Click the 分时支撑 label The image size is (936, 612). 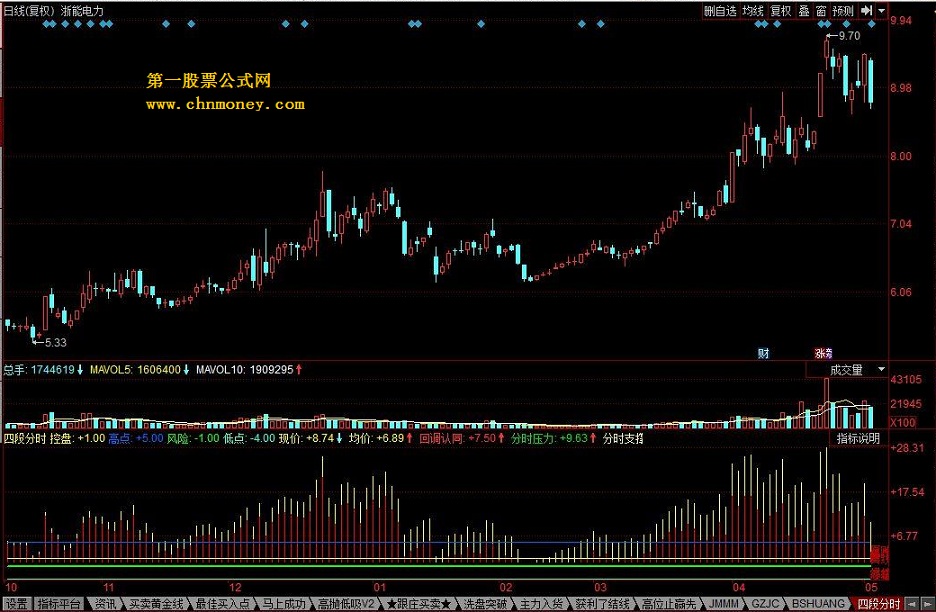[x=623, y=438]
